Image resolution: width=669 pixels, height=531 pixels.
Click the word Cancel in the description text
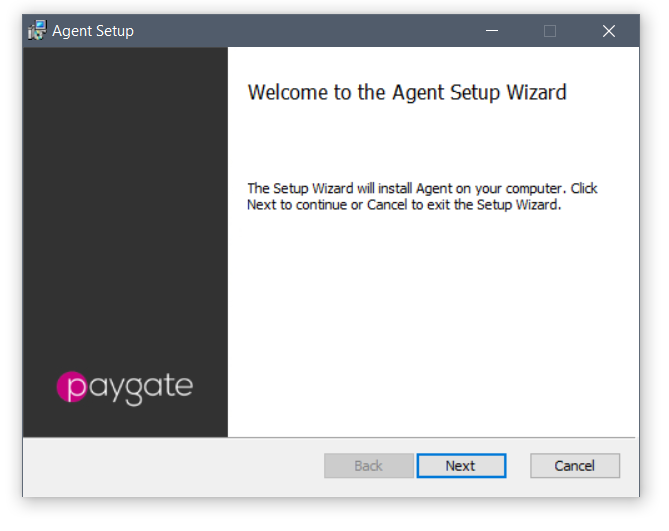point(387,205)
